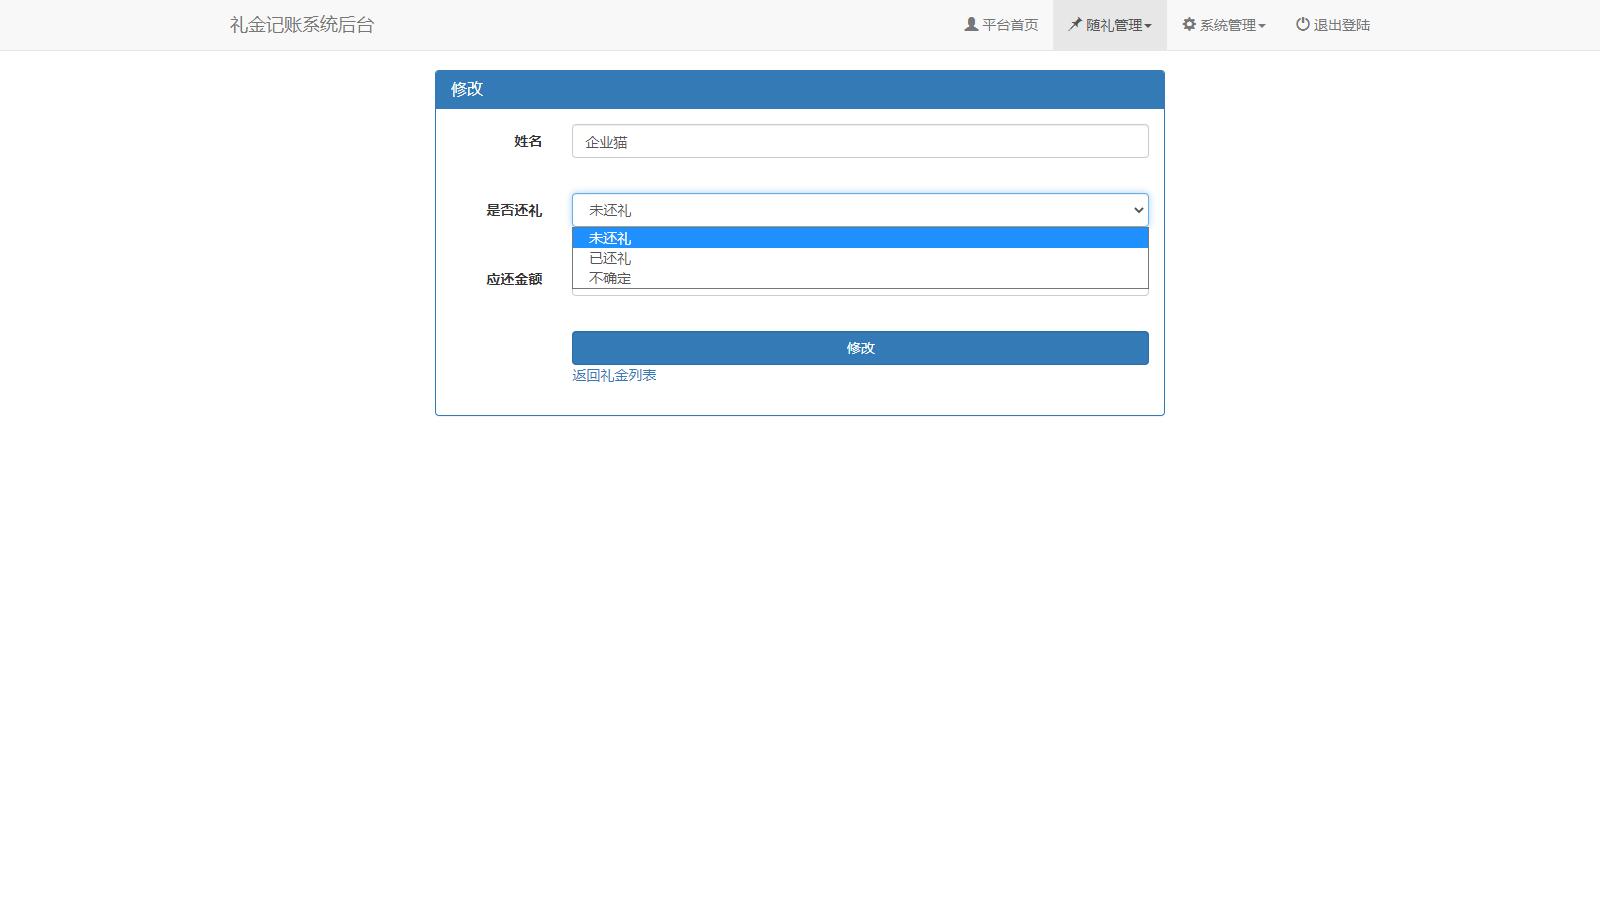The image size is (1600, 900).
Task: Select the highlighted 未还礼 option
Action: (610, 238)
